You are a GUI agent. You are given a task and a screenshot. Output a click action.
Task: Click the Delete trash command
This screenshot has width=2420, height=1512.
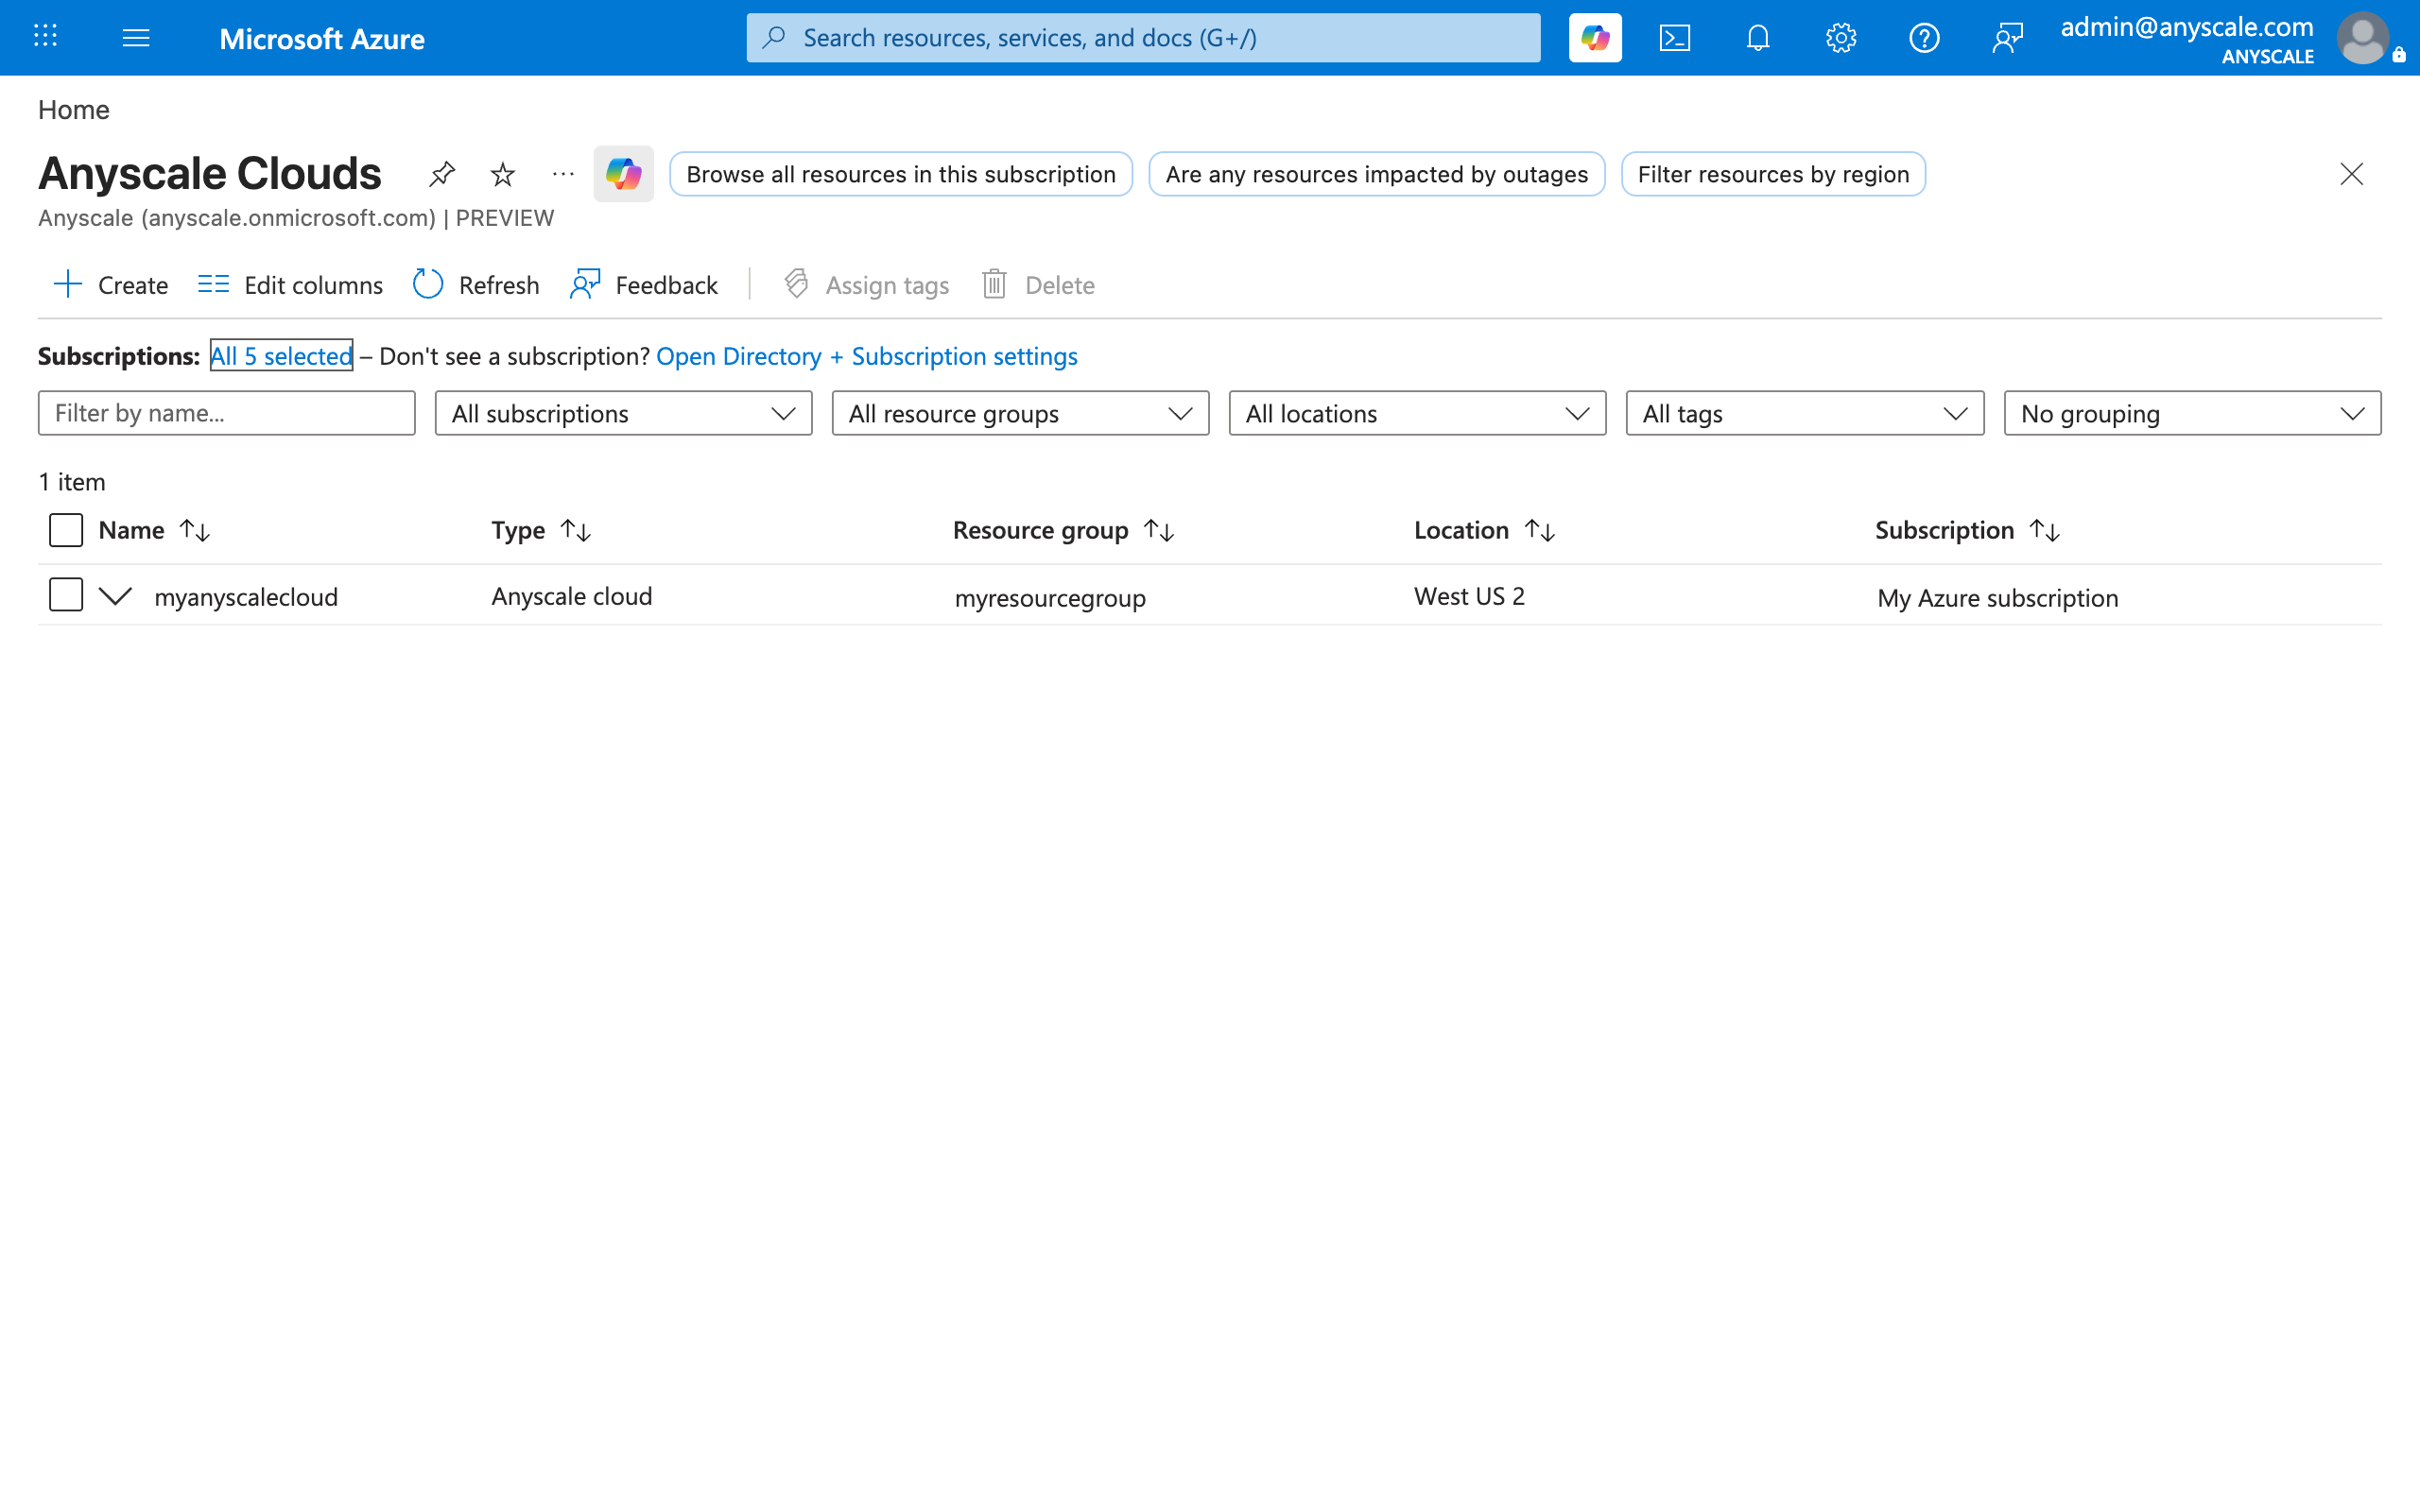click(1038, 285)
